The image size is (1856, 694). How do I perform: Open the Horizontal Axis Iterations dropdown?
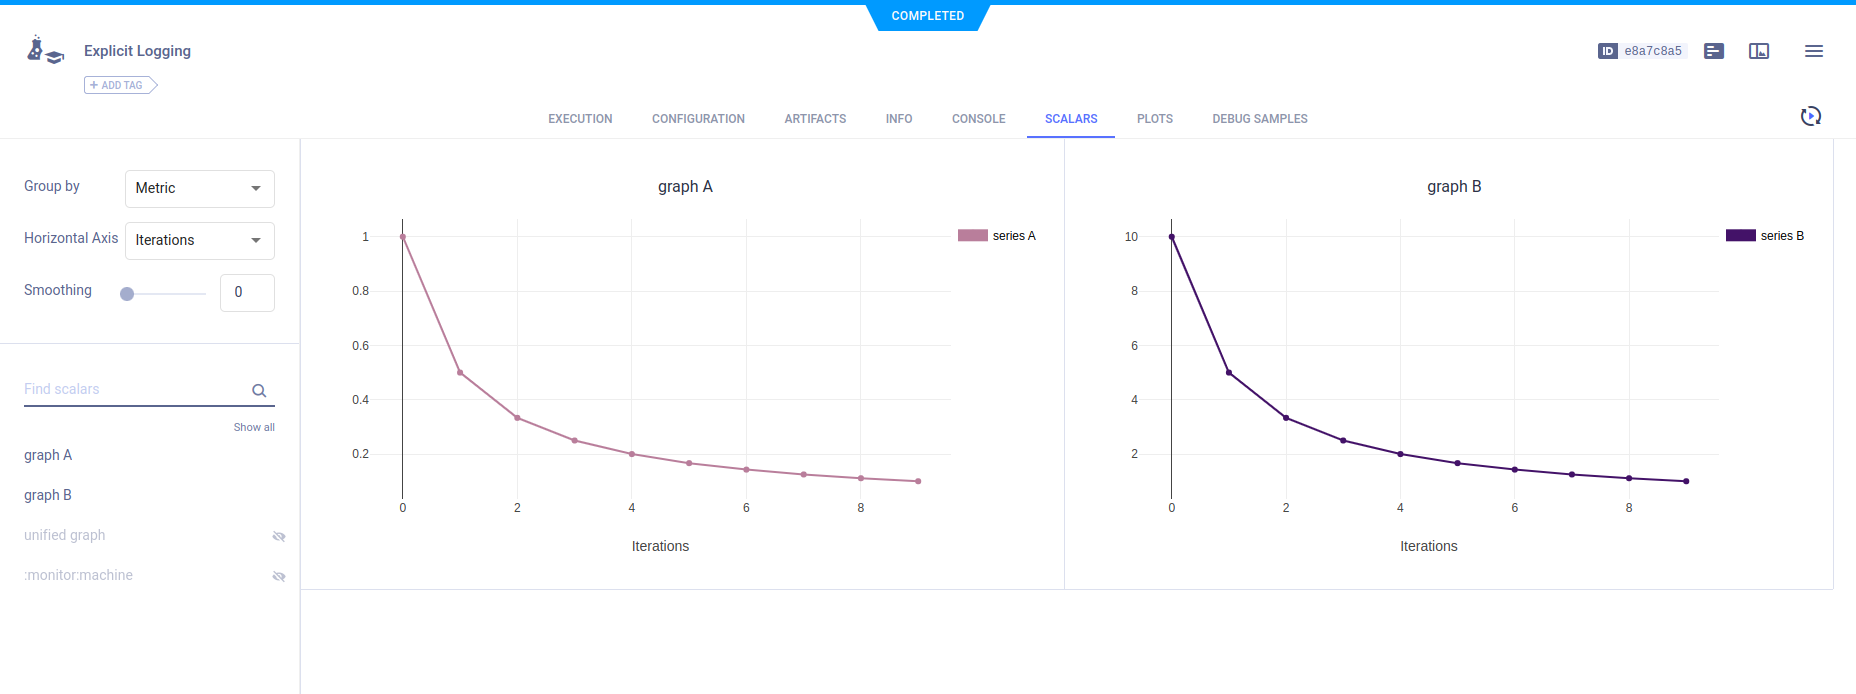[x=200, y=240]
